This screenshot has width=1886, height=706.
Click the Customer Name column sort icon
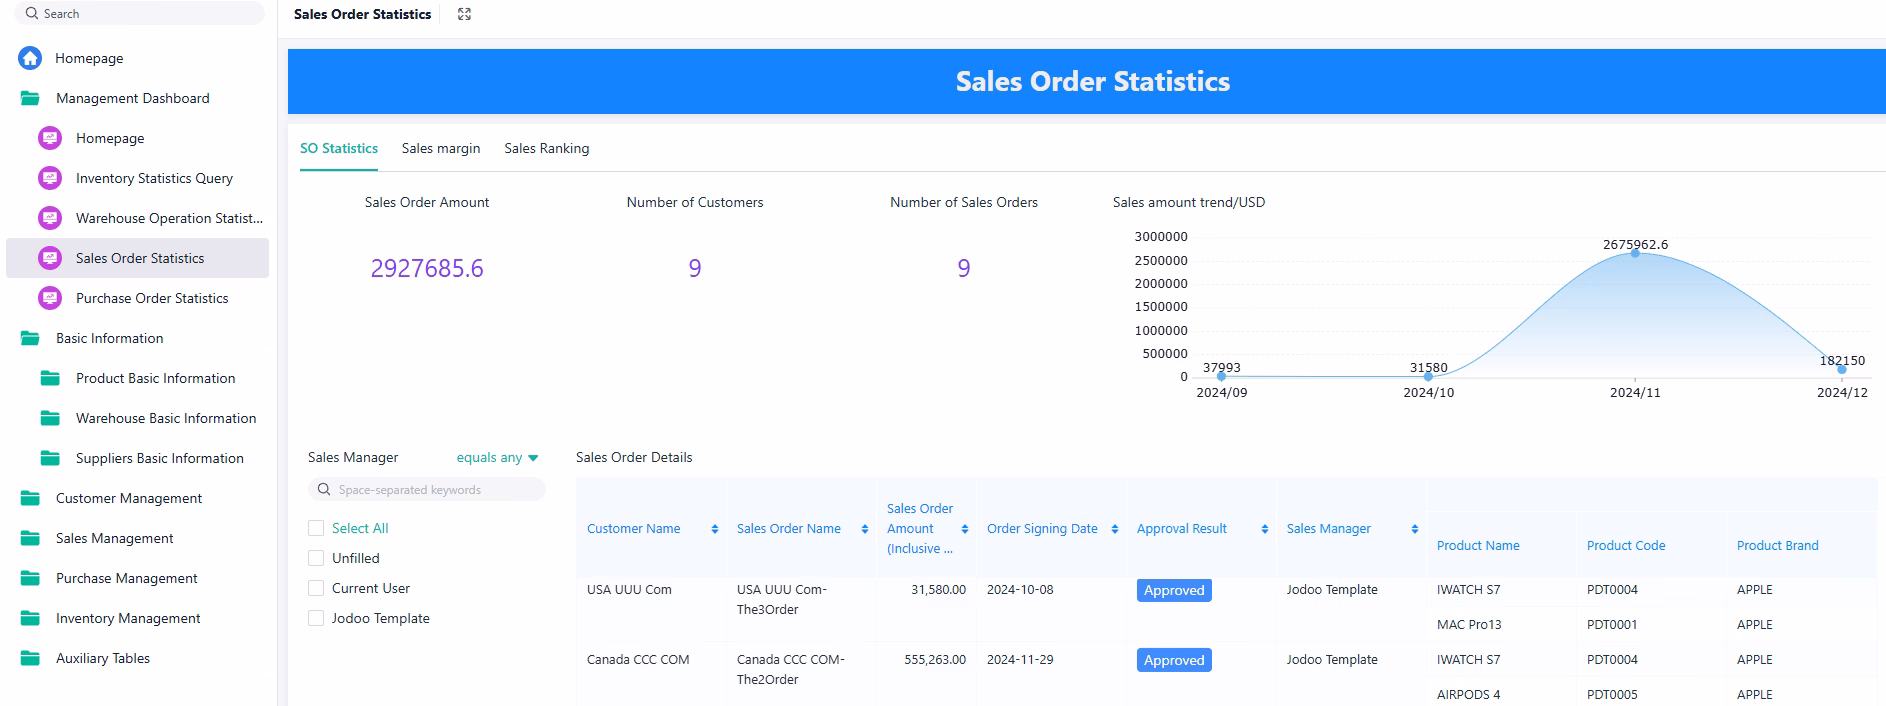click(714, 529)
